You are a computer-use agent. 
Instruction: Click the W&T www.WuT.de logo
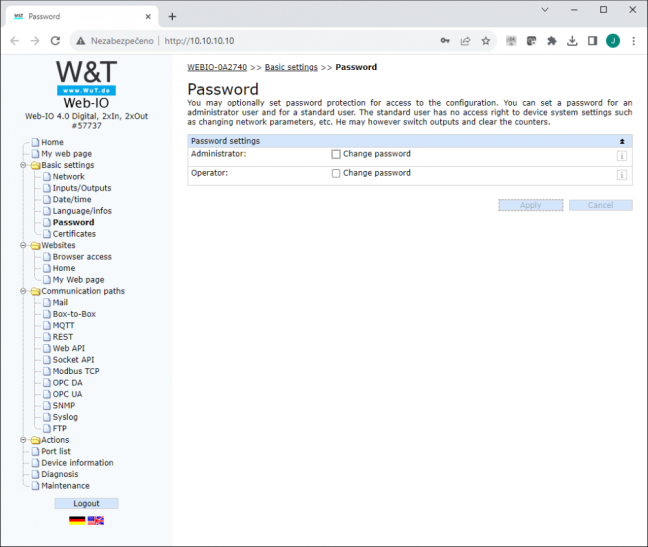click(x=86, y=78)
